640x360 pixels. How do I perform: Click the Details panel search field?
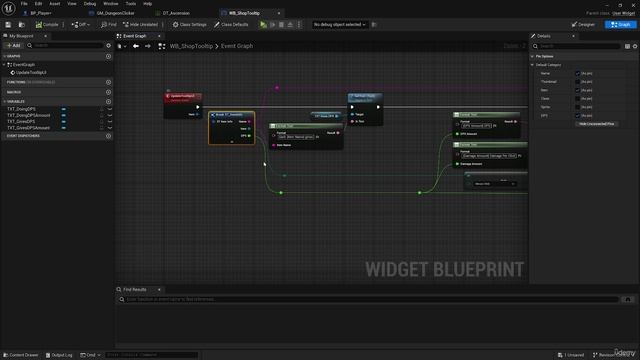point(577,47)
